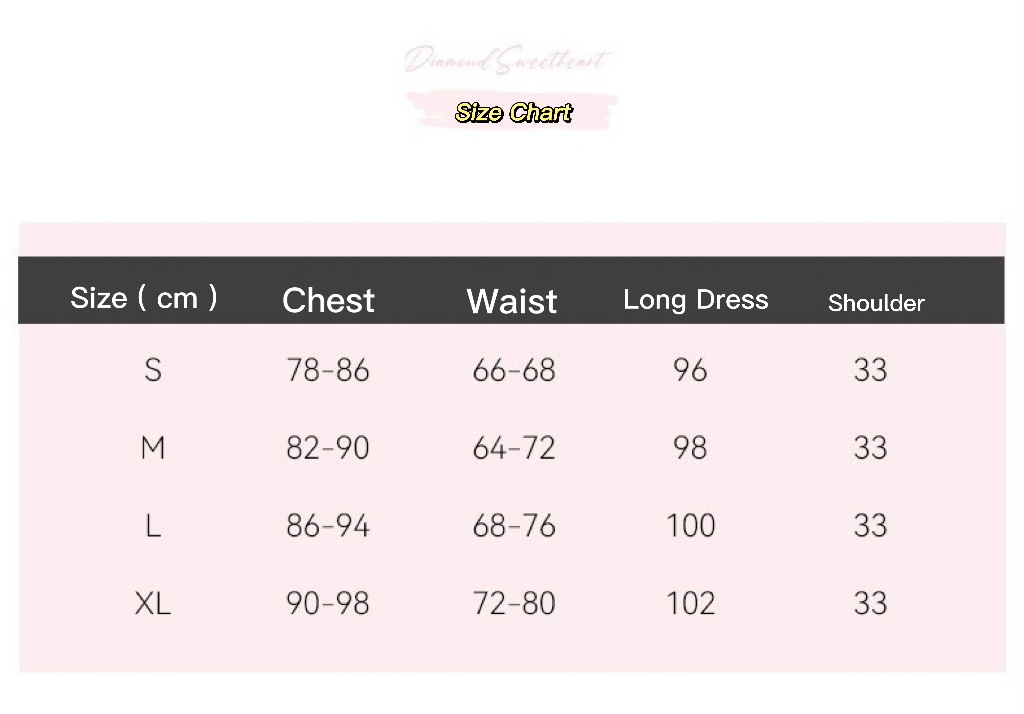This screenshot has height=714, width=1024.
Task: Select the Size (cm) column header
Action: (x=144, y=298)
